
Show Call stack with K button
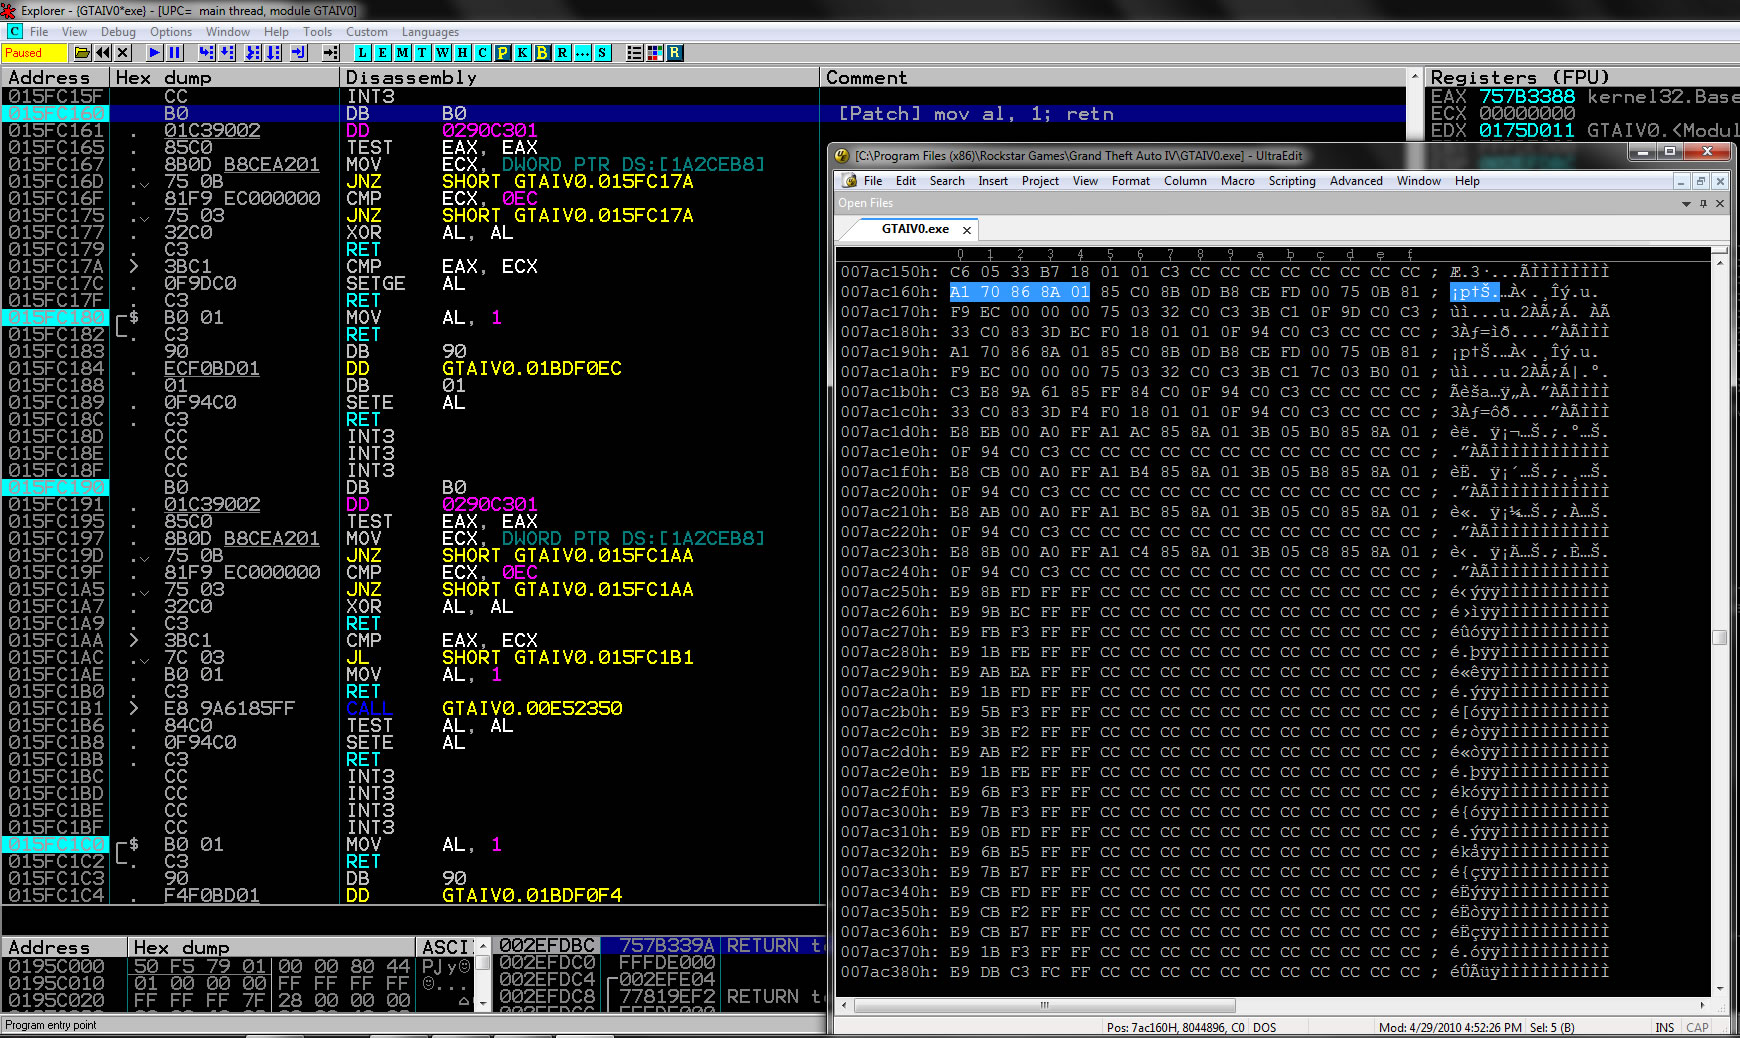522,53
